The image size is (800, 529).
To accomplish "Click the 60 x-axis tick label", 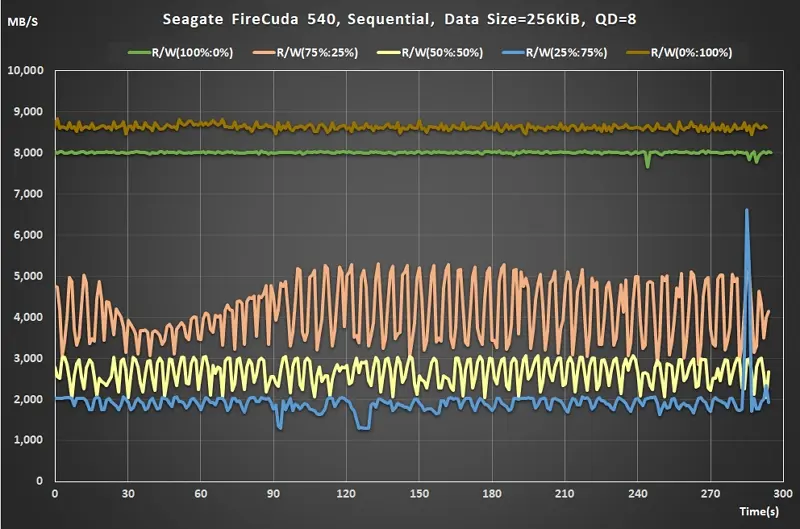I will pyautogui.click(x=201, y=494).
